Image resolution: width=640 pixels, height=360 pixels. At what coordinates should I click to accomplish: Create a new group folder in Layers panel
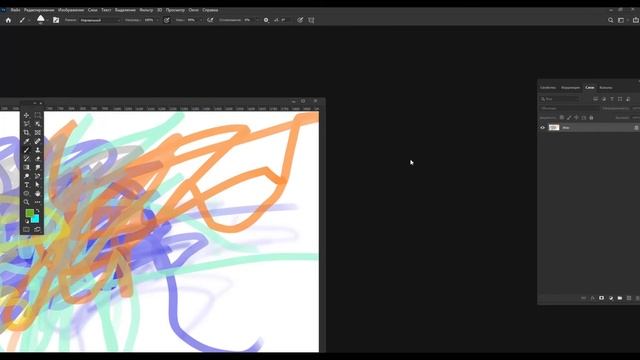click(620, 298)
